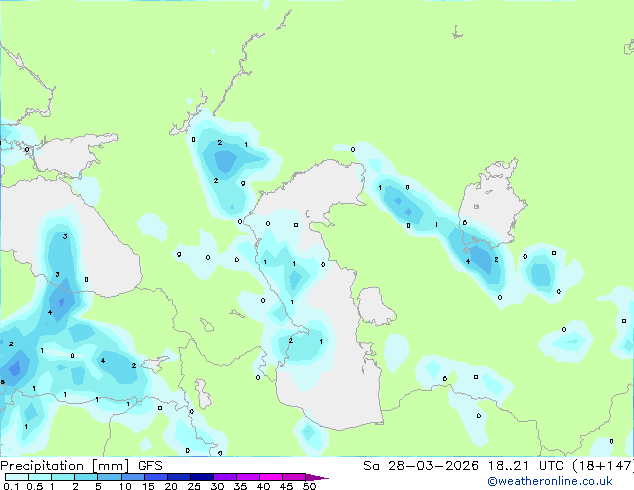634x490 pixels.
Task: Click the legend scale label '0.1'
Action: pos(11,486)
